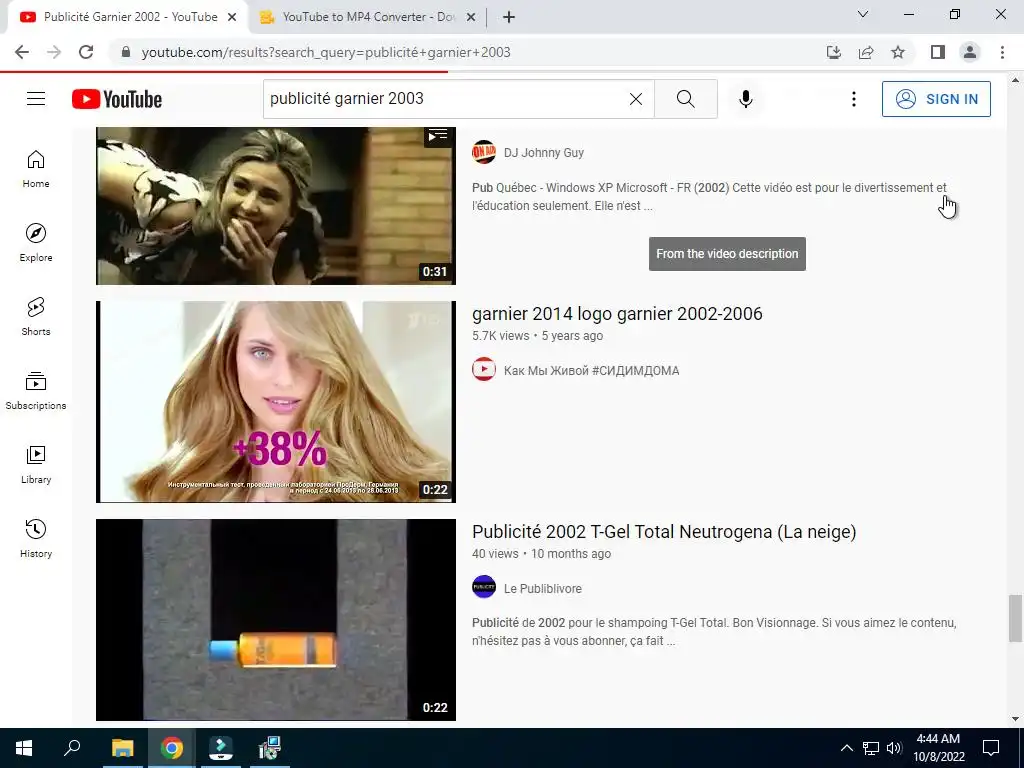1024x768 pixels.
Task: Switch to YouTube to MP4 Converter tab
Action: (x=367, y=17)
